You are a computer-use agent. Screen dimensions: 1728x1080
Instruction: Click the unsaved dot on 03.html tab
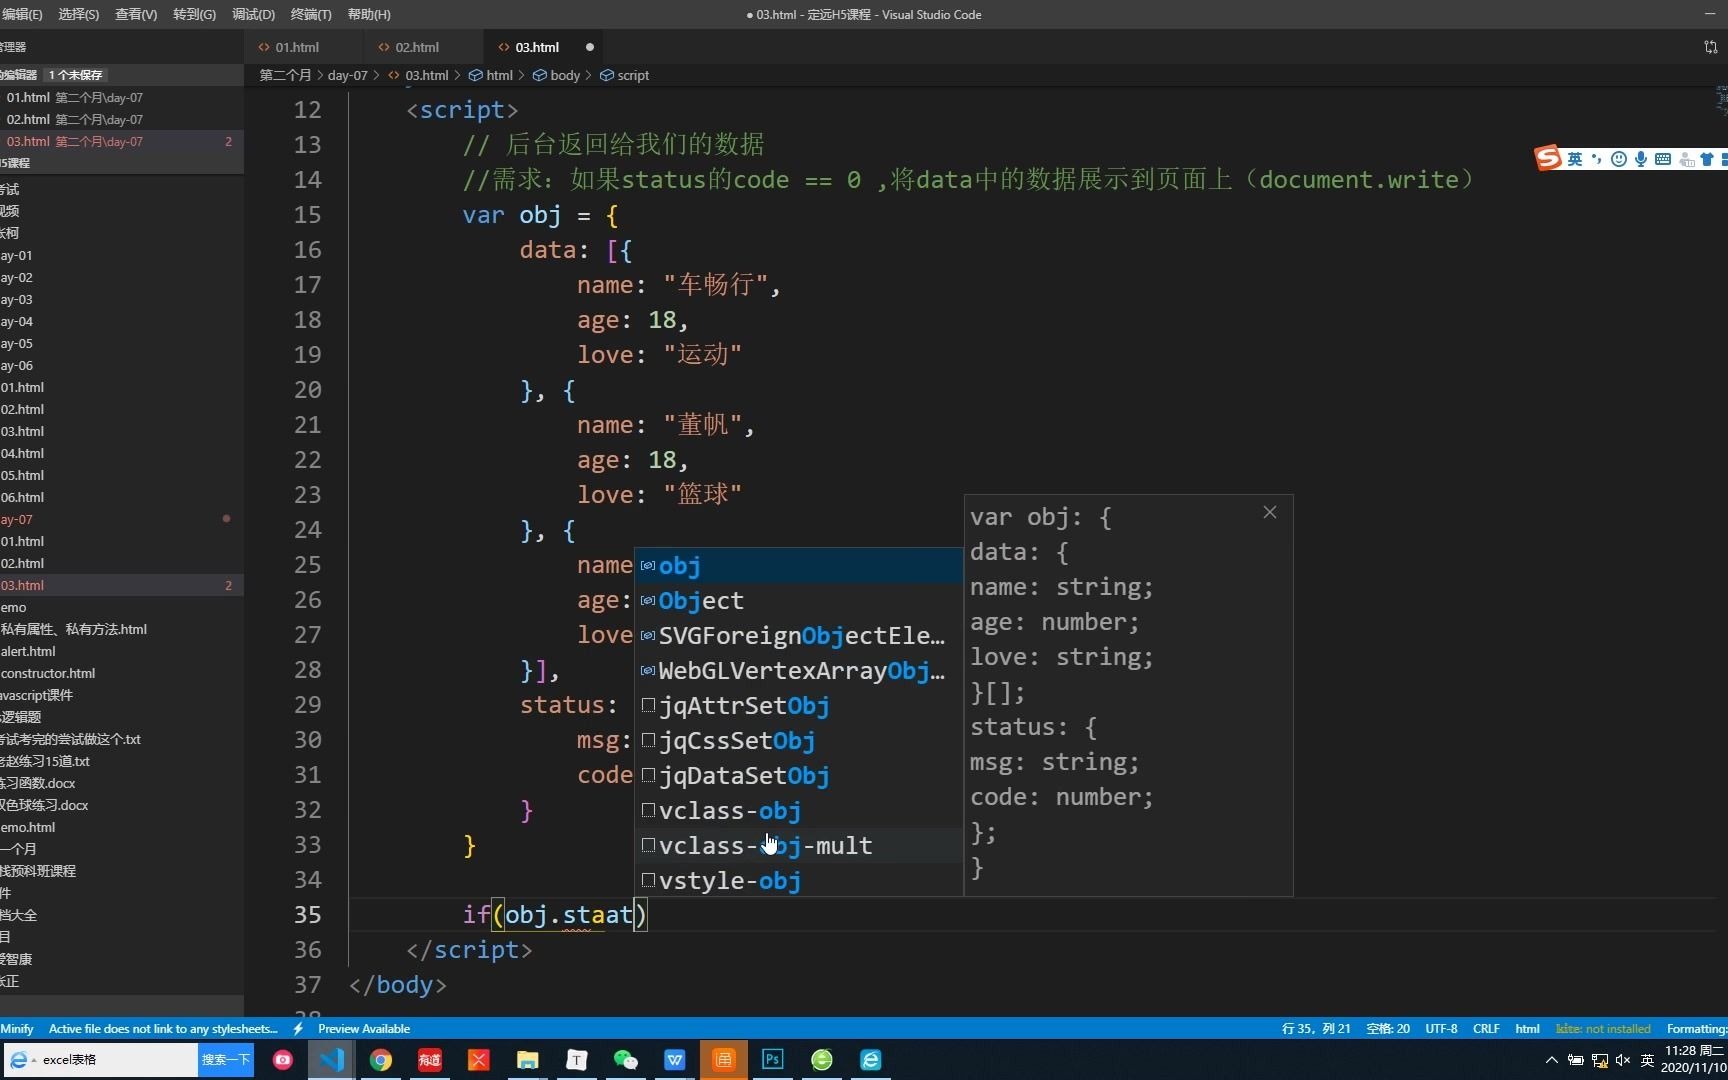point(589,46)
